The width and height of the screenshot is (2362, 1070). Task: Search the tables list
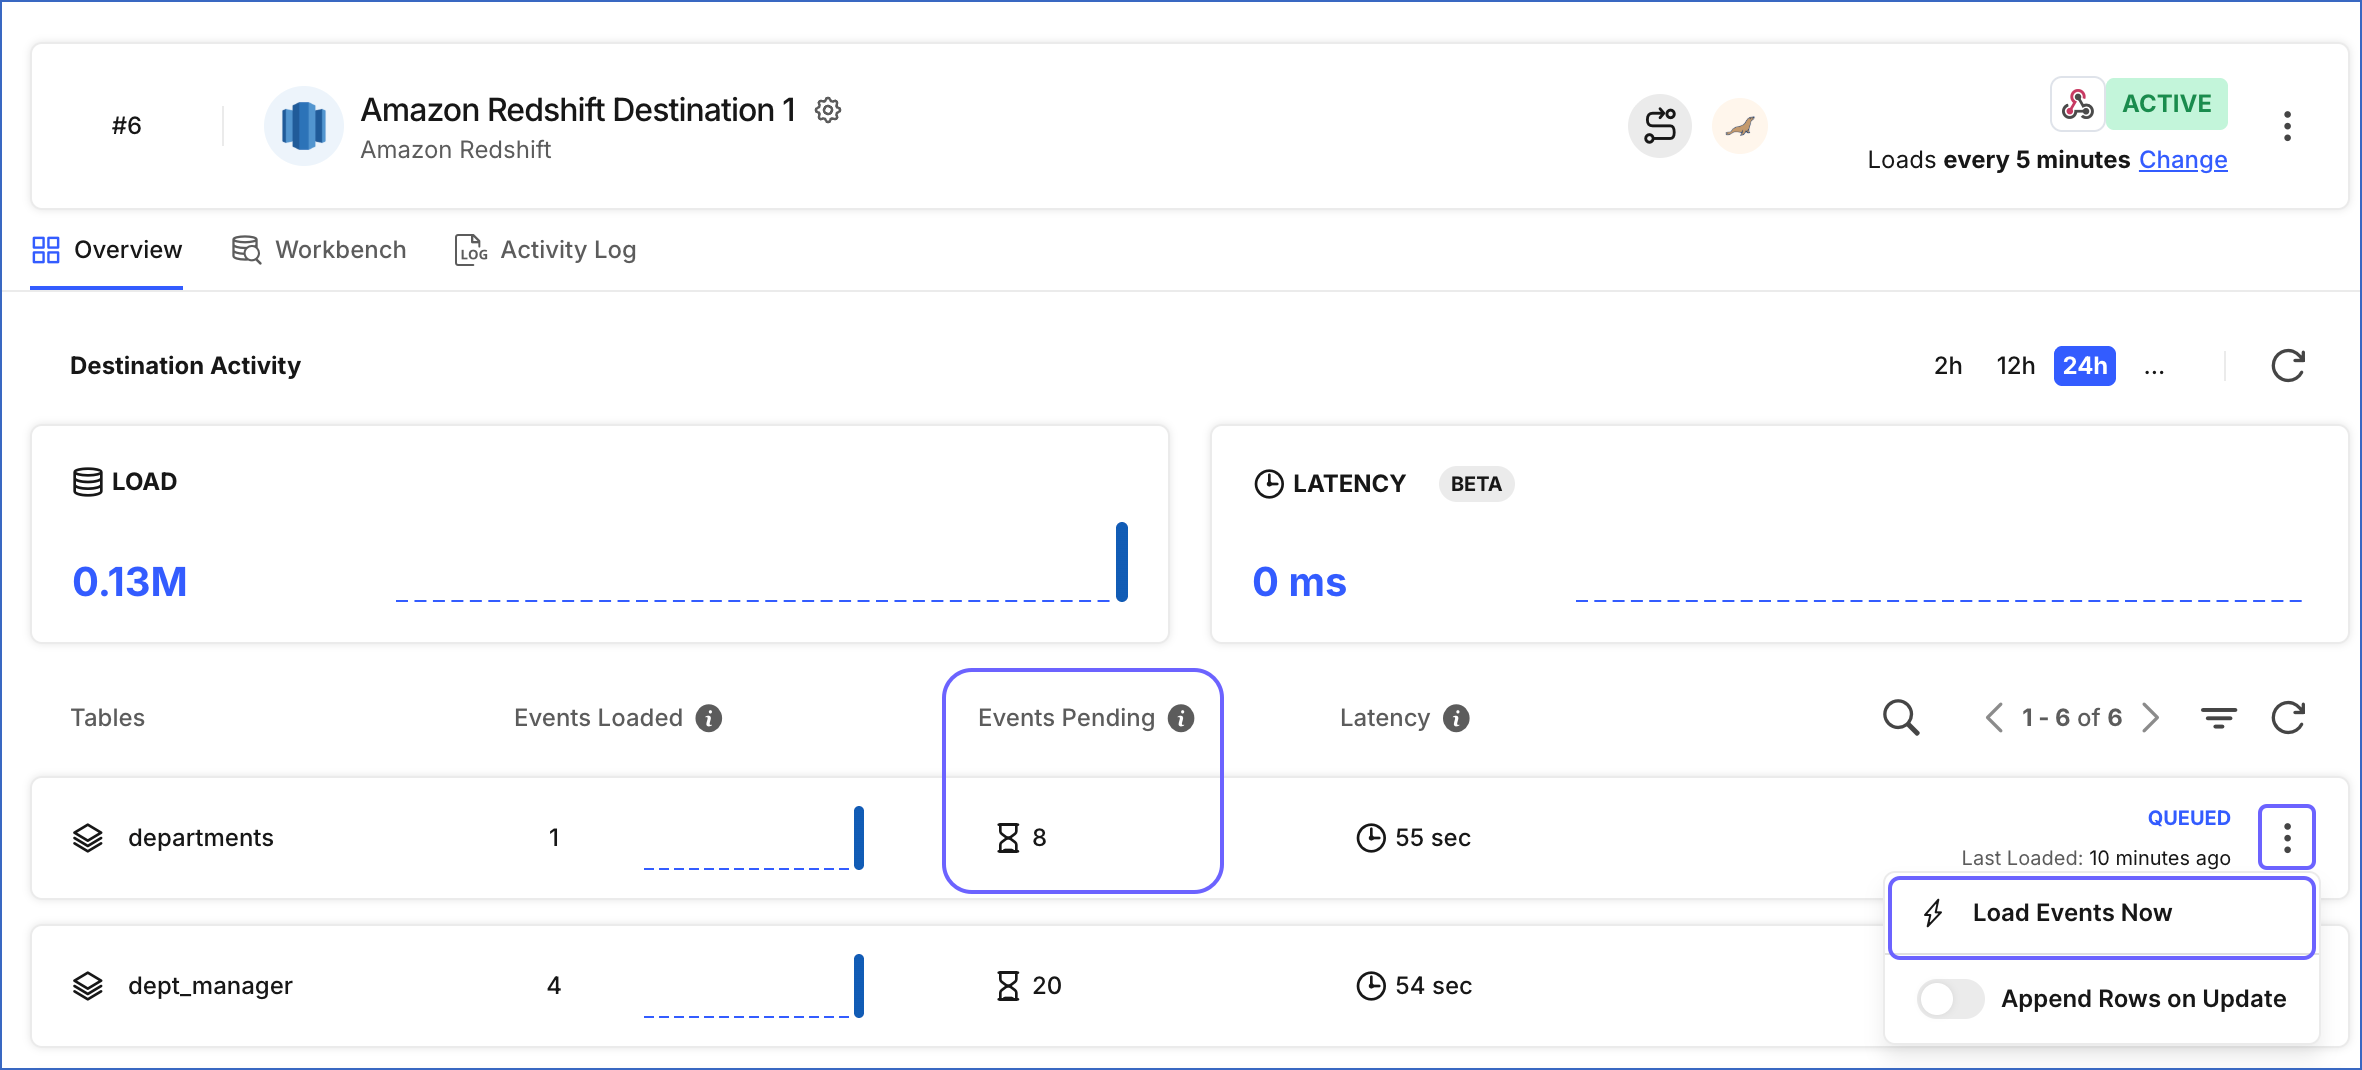[1901, 718]
